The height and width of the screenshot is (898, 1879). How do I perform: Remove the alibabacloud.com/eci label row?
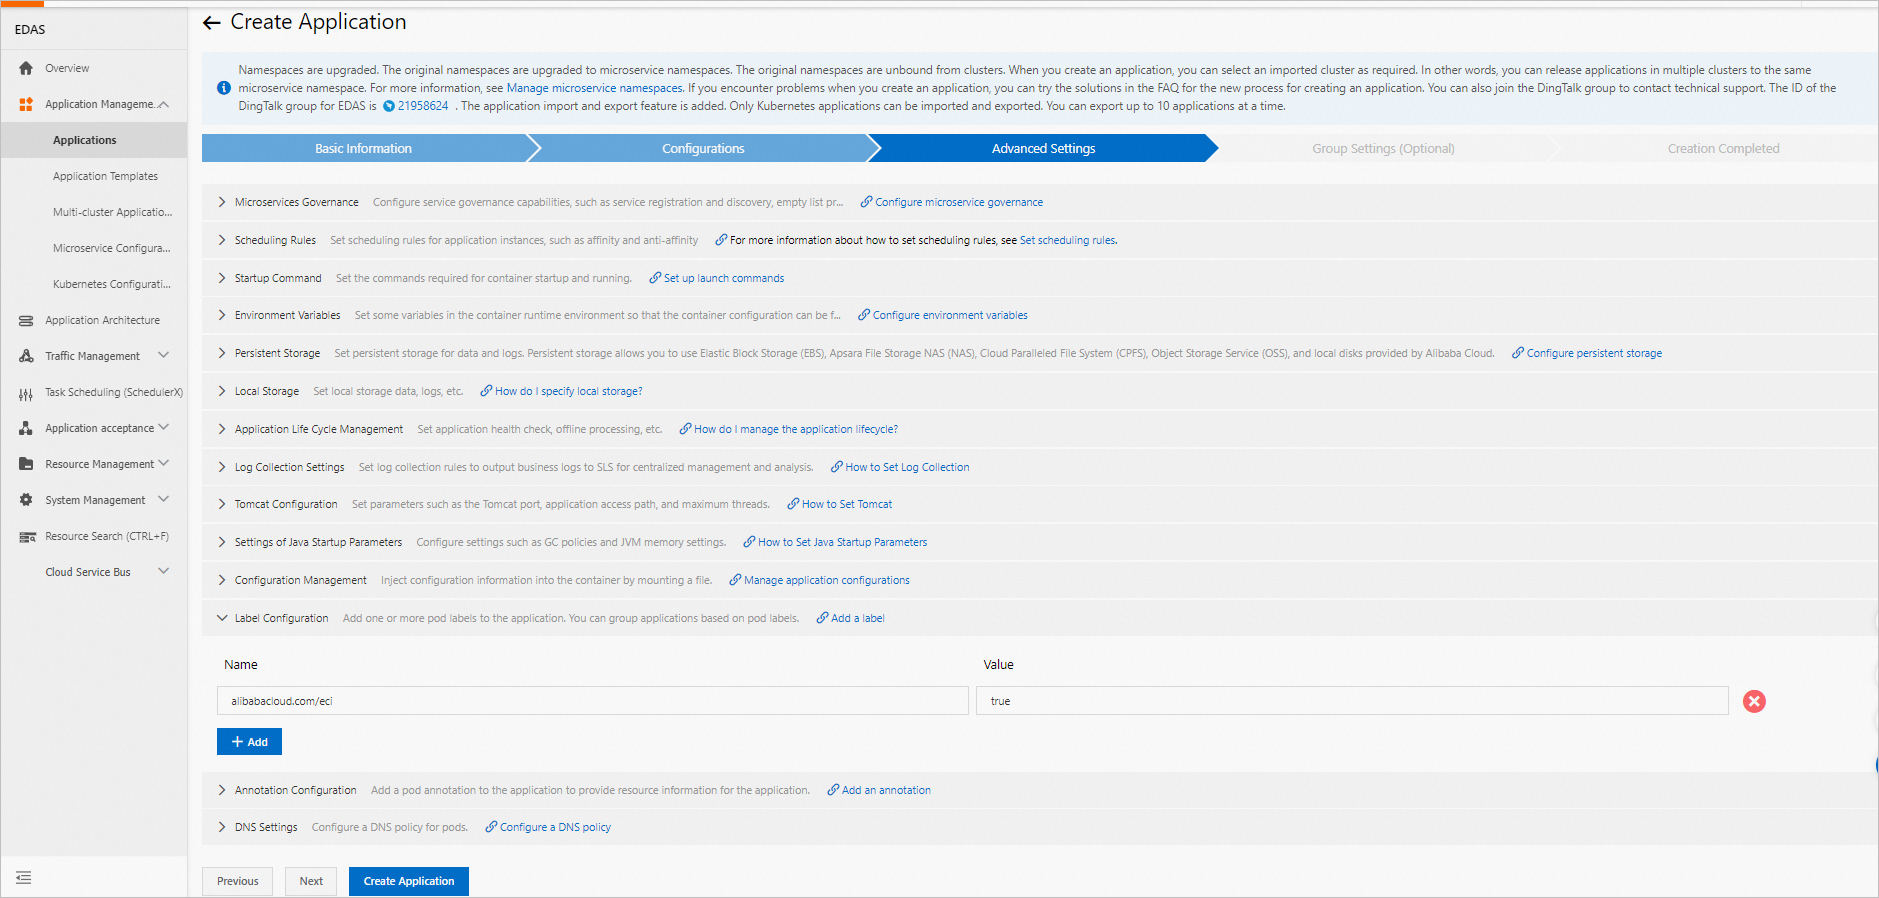[1754, 701]
